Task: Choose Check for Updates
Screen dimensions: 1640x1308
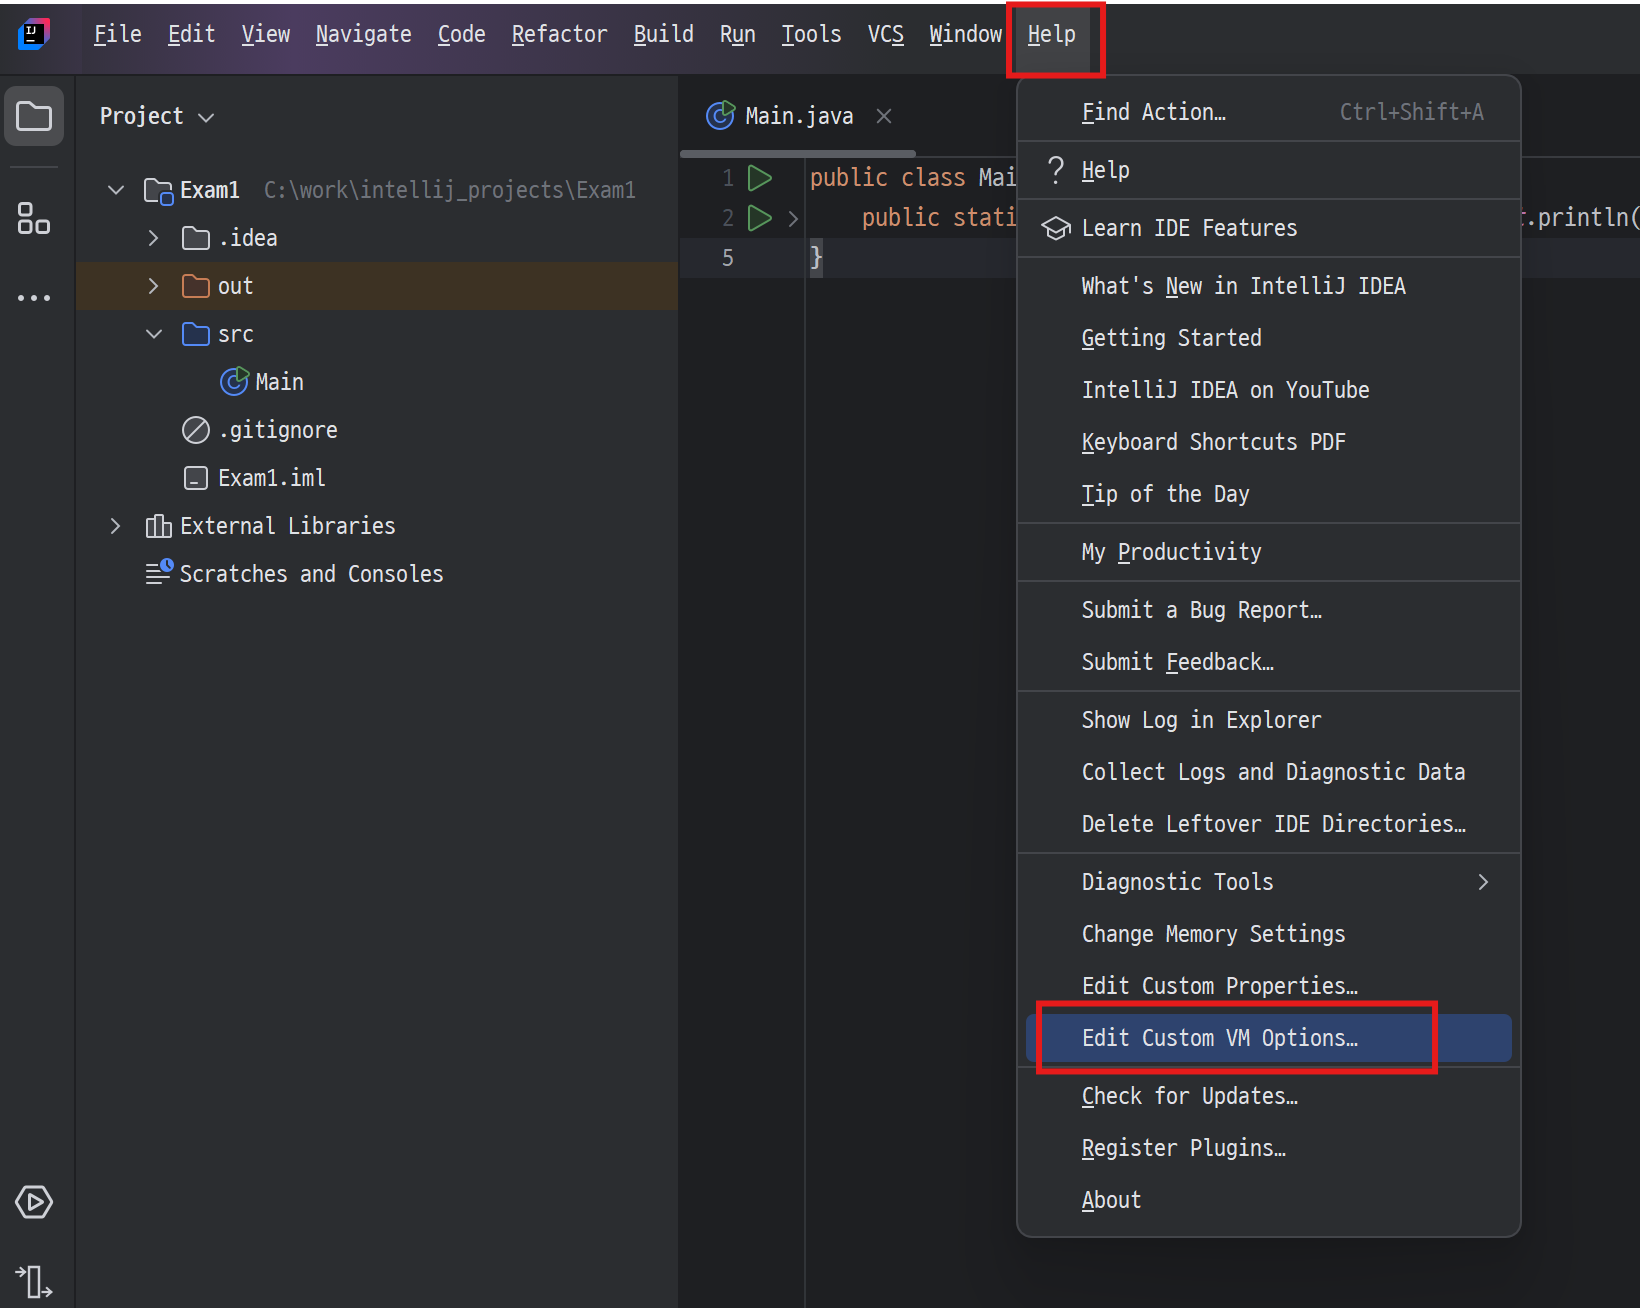Action: [x=1269, y=1096]
